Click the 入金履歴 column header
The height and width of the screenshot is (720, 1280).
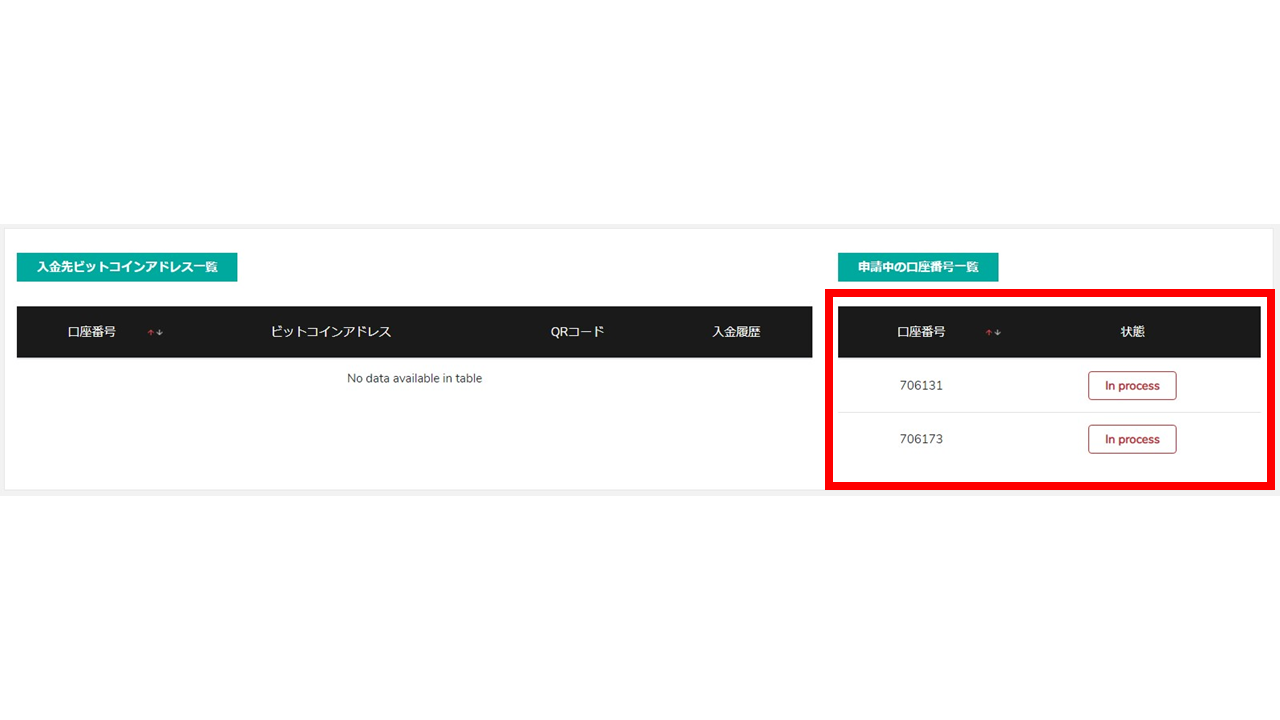pyautogui.click(x=736, y=332)
